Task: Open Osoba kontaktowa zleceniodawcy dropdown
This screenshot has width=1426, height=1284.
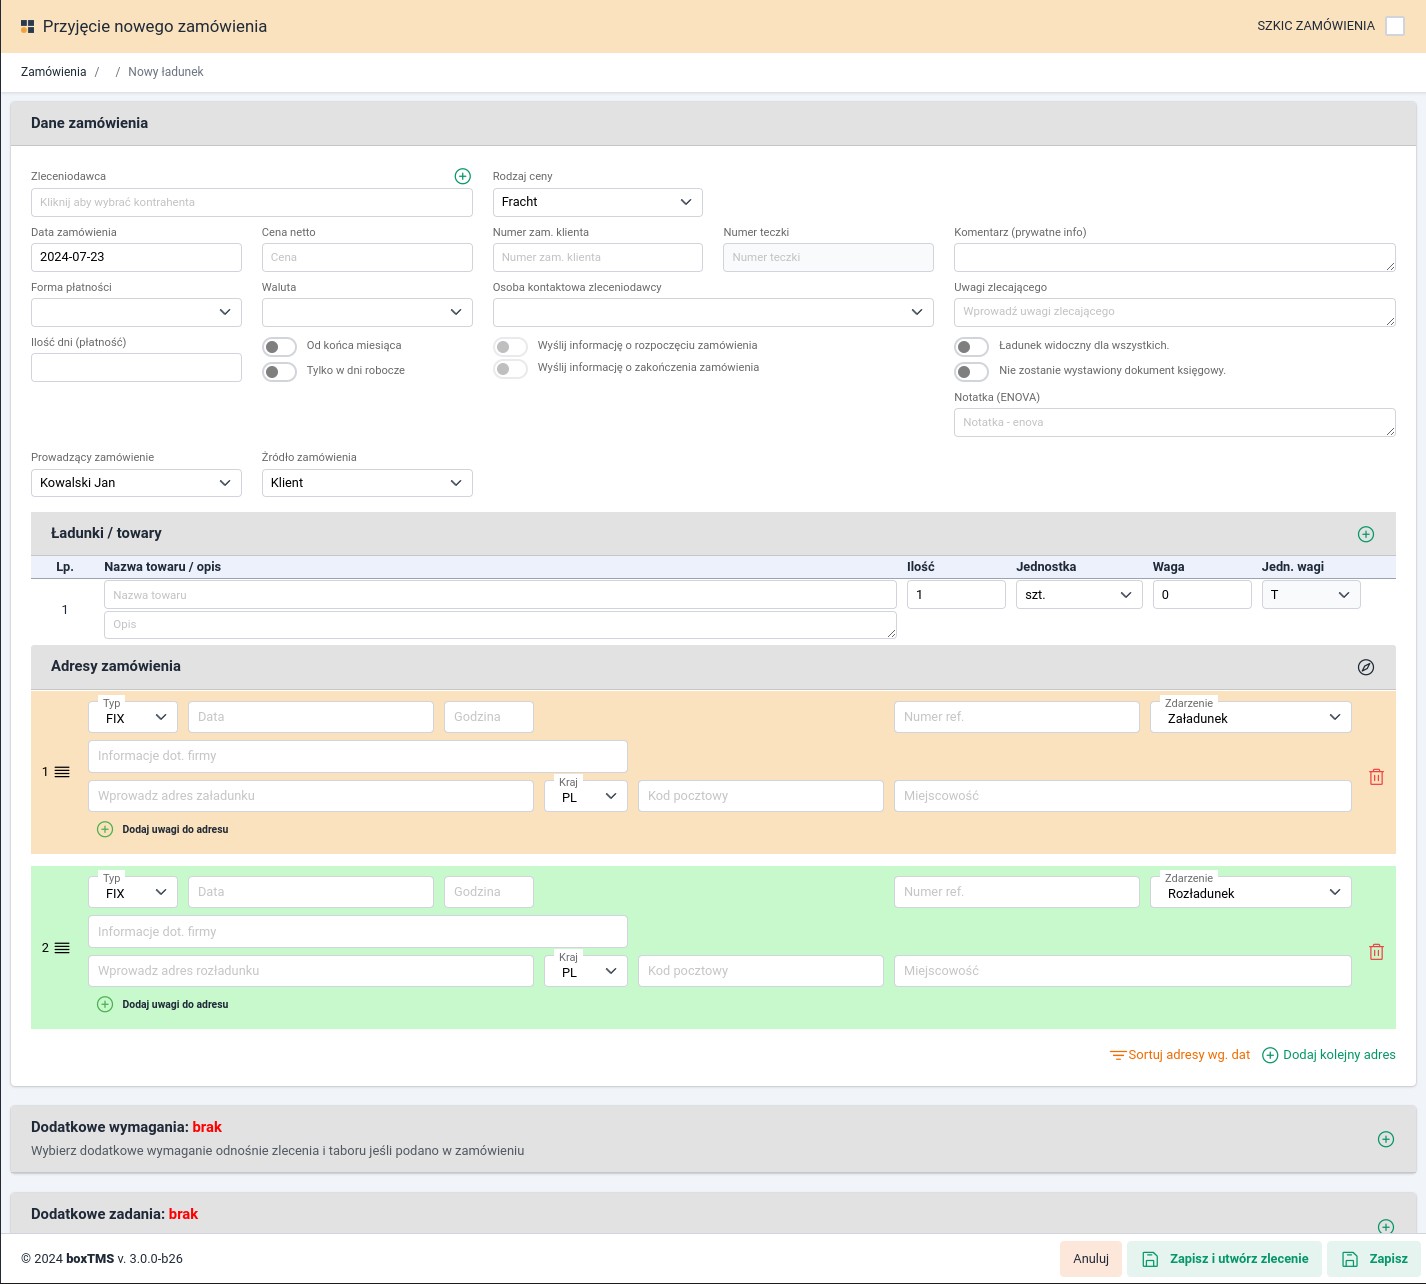Action: [x=713, y=312]
